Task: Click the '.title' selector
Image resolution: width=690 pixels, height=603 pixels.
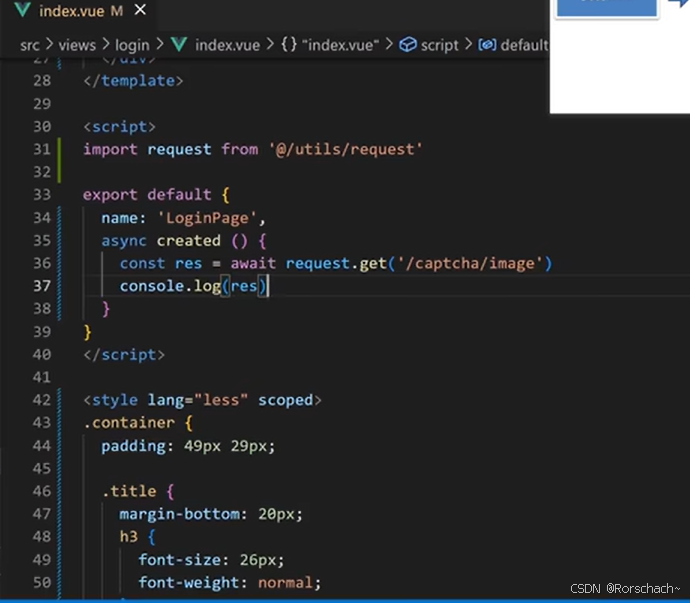Action: [x=129, y=491]
